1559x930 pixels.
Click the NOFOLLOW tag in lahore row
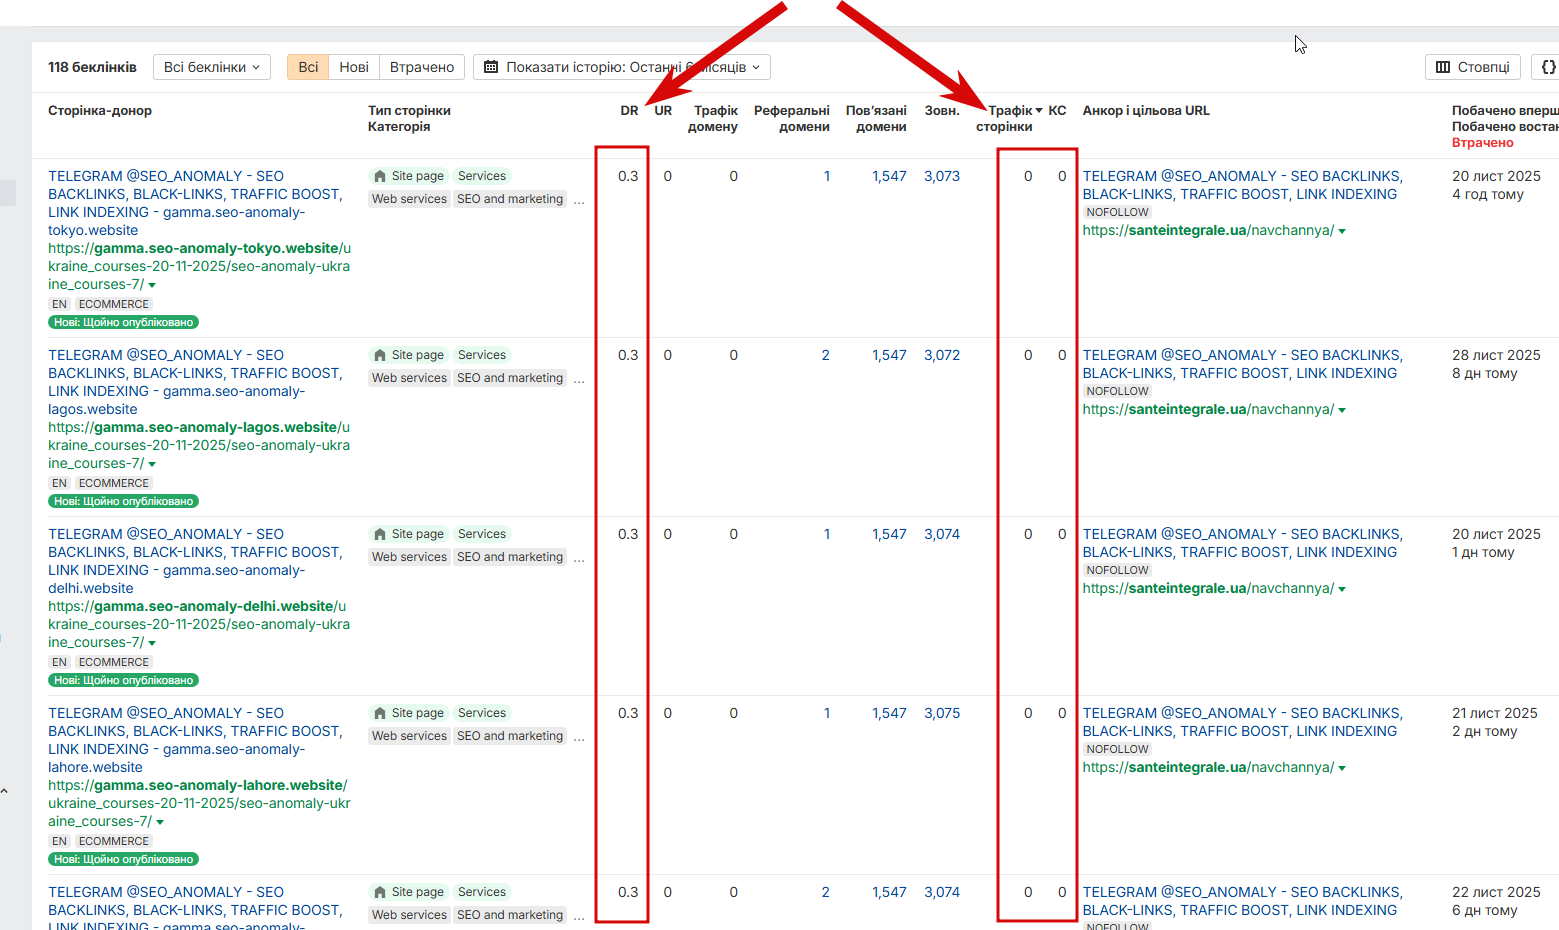click(x=1117, y=749)
